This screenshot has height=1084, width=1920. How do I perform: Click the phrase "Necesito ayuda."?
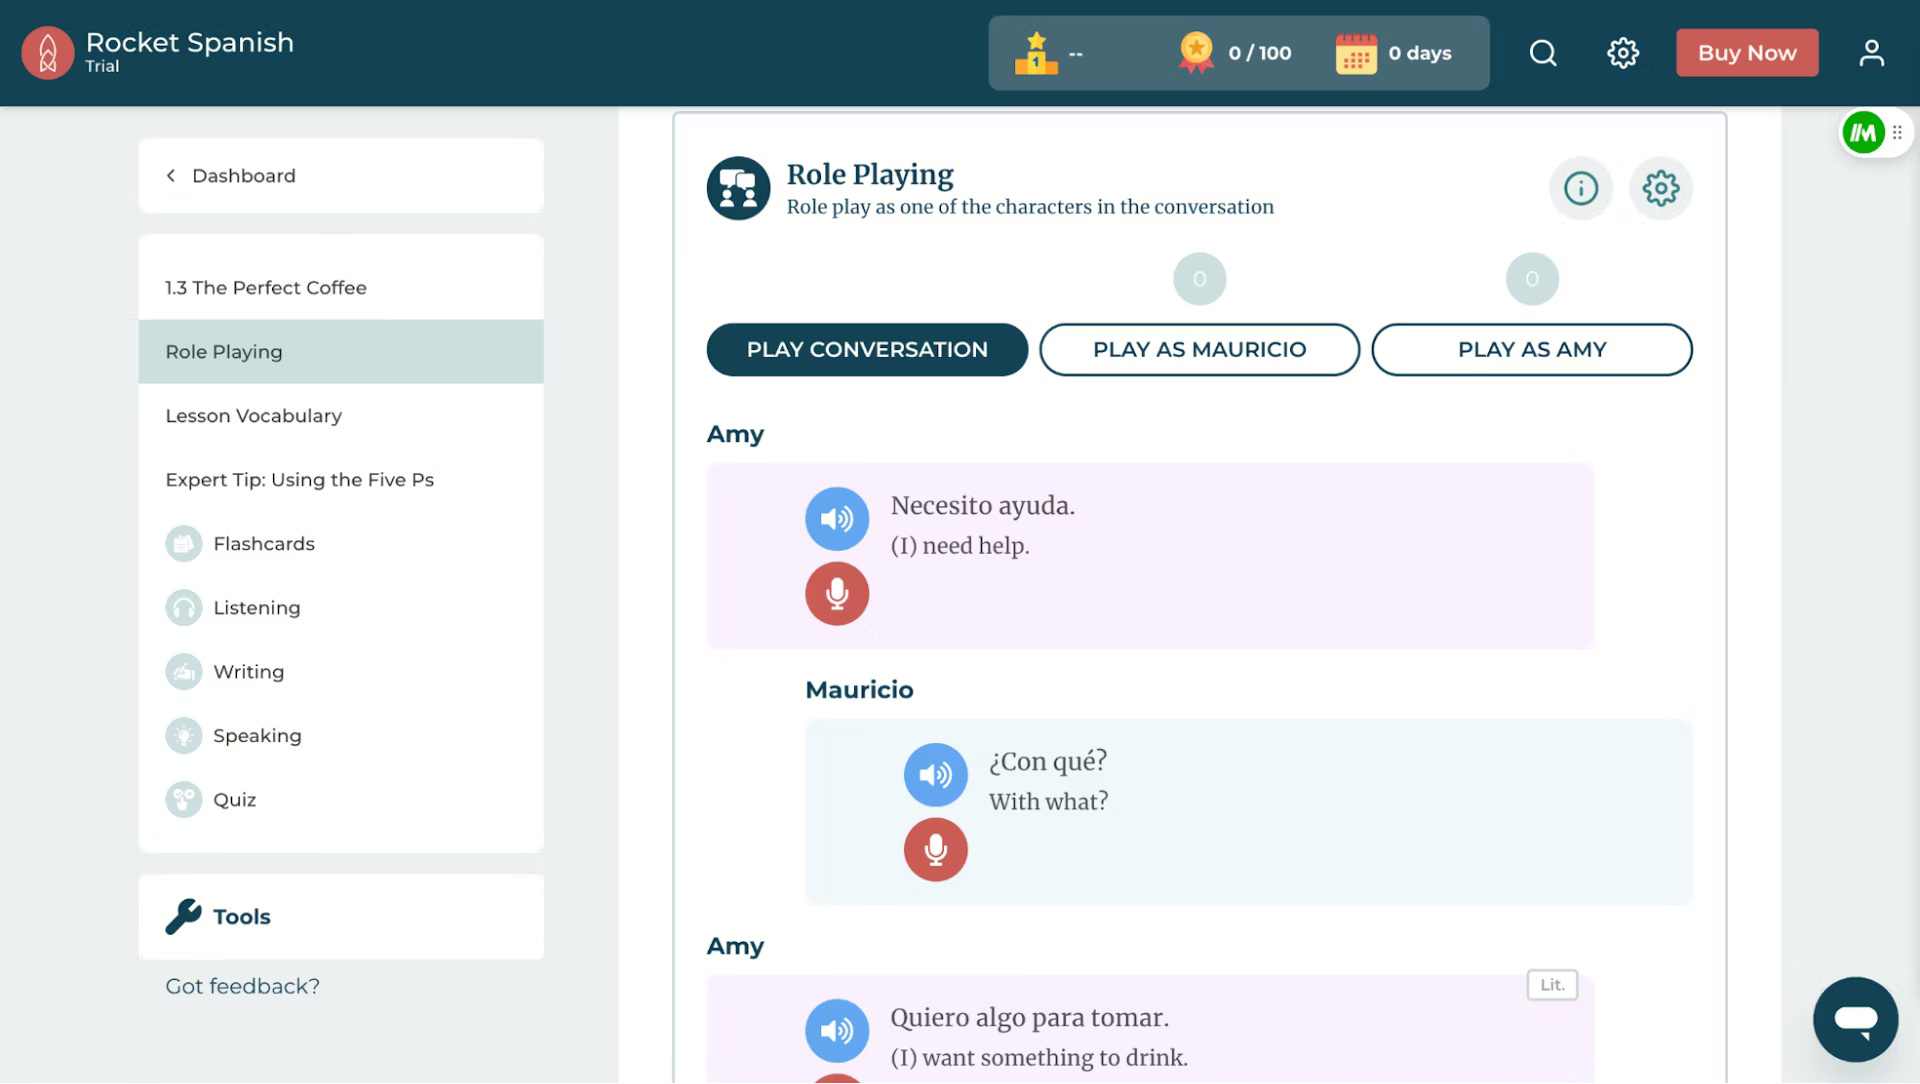tap(983, 506)
